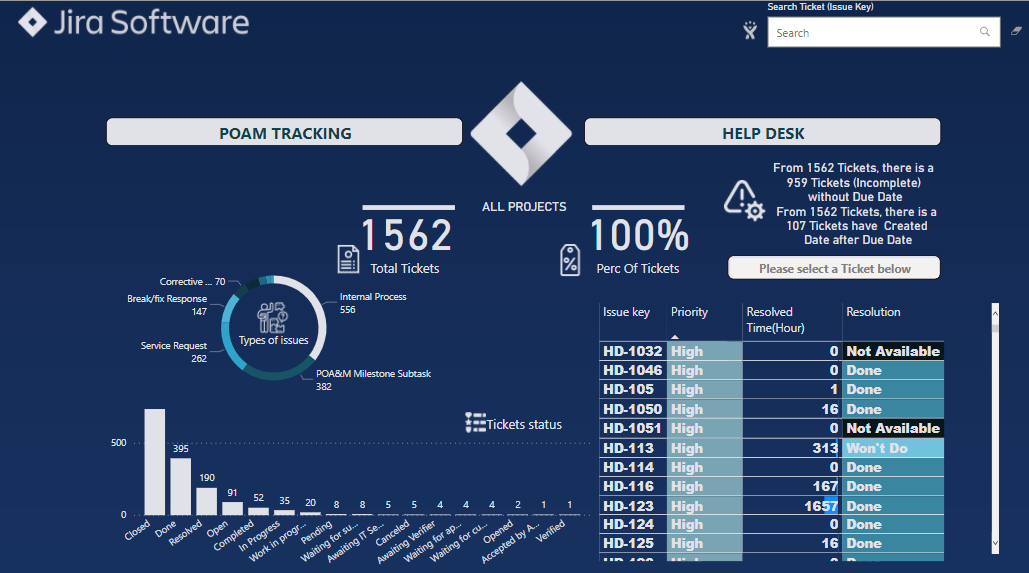The height and width of the screenshot is (573, 1029).
Task: Click the percent tag icon
Action: pyautogui.click(x=570, y=260)
